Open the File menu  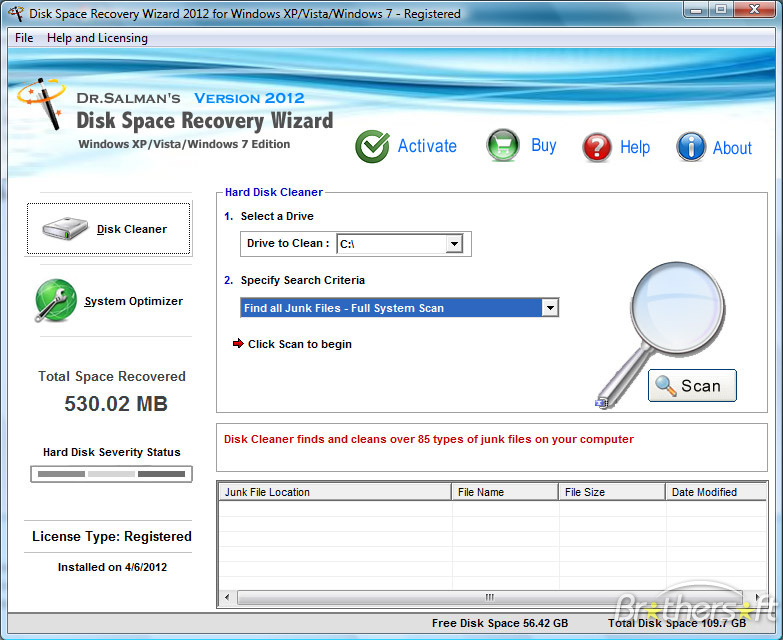24,38
